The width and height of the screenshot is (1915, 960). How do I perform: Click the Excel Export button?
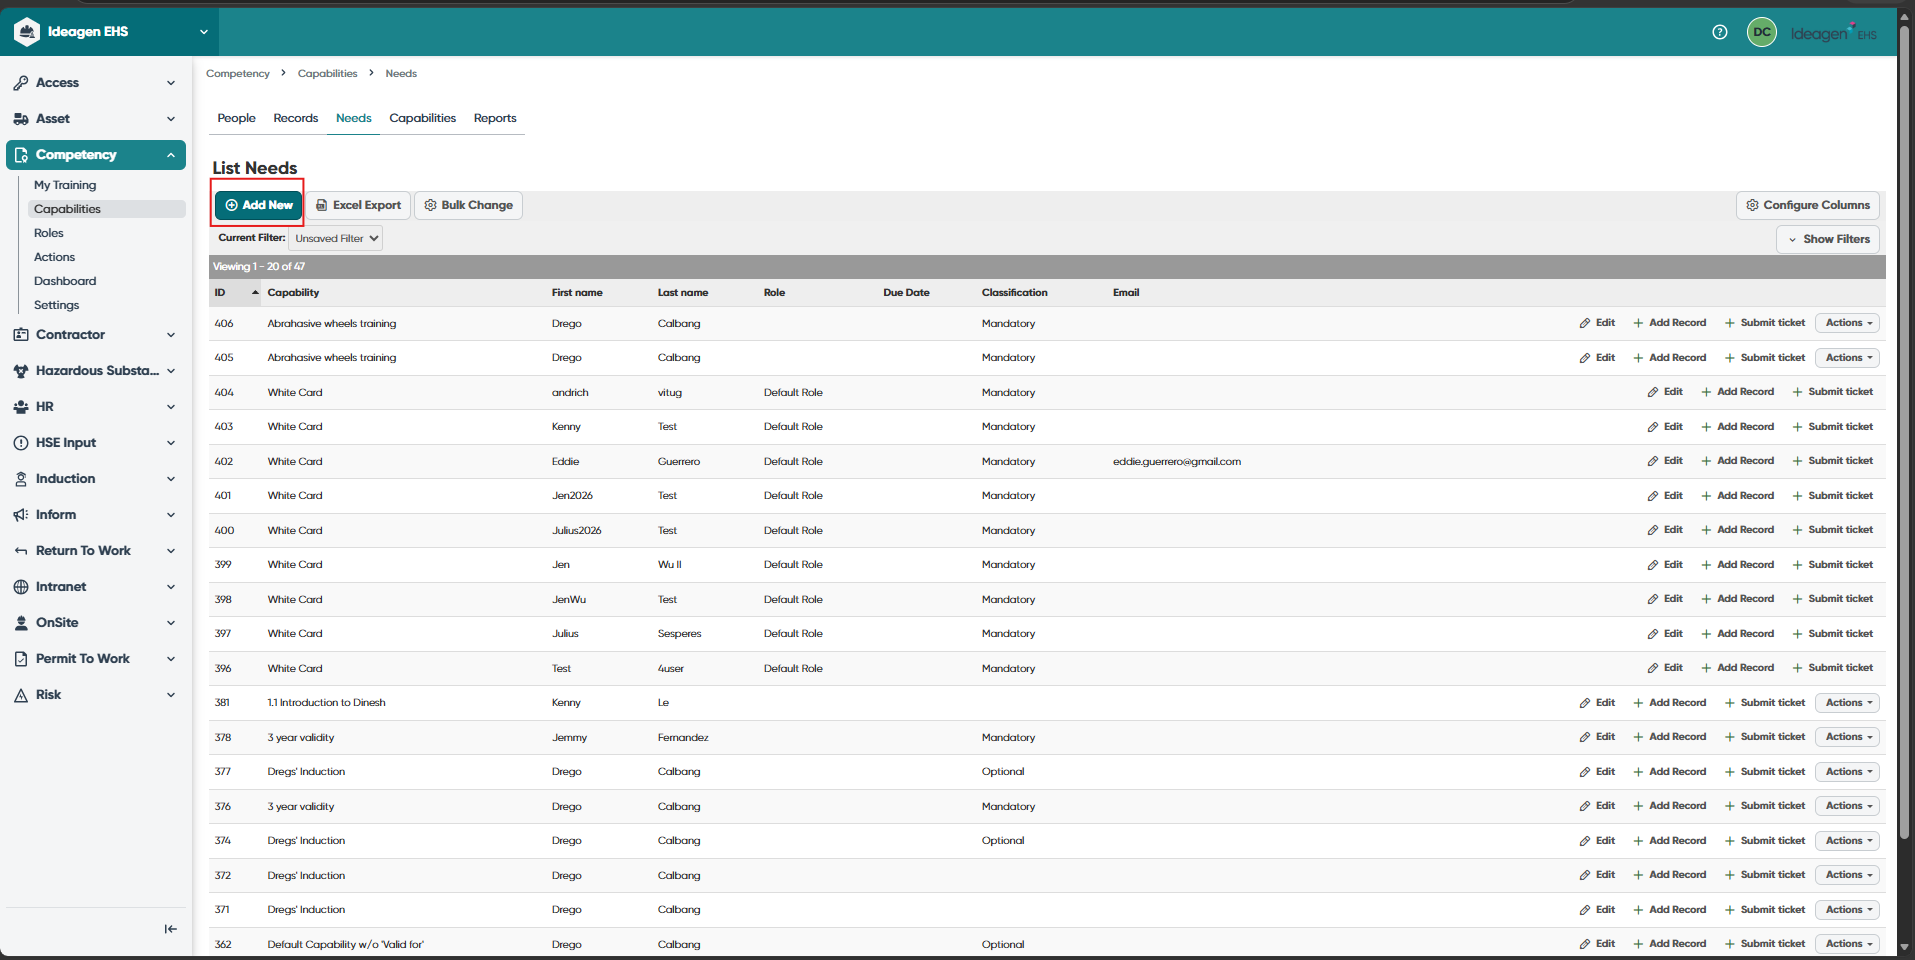pos(358,205)
